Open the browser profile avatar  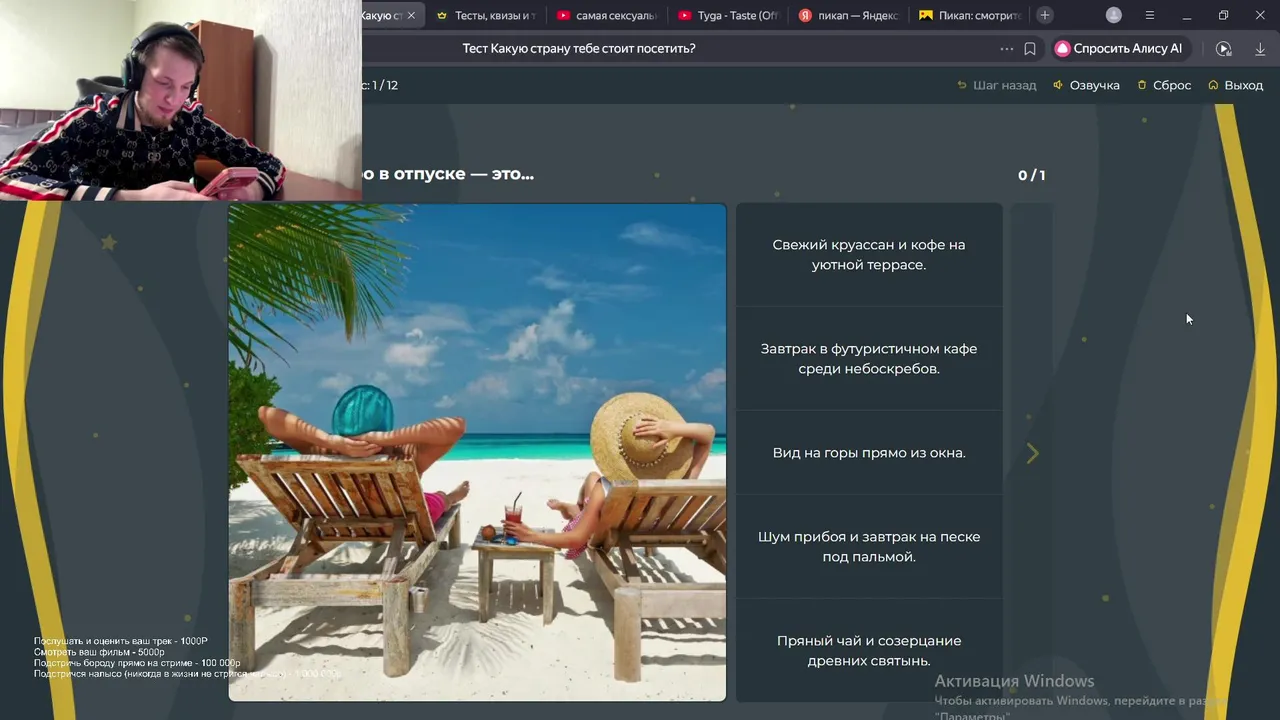point(1114,15)
